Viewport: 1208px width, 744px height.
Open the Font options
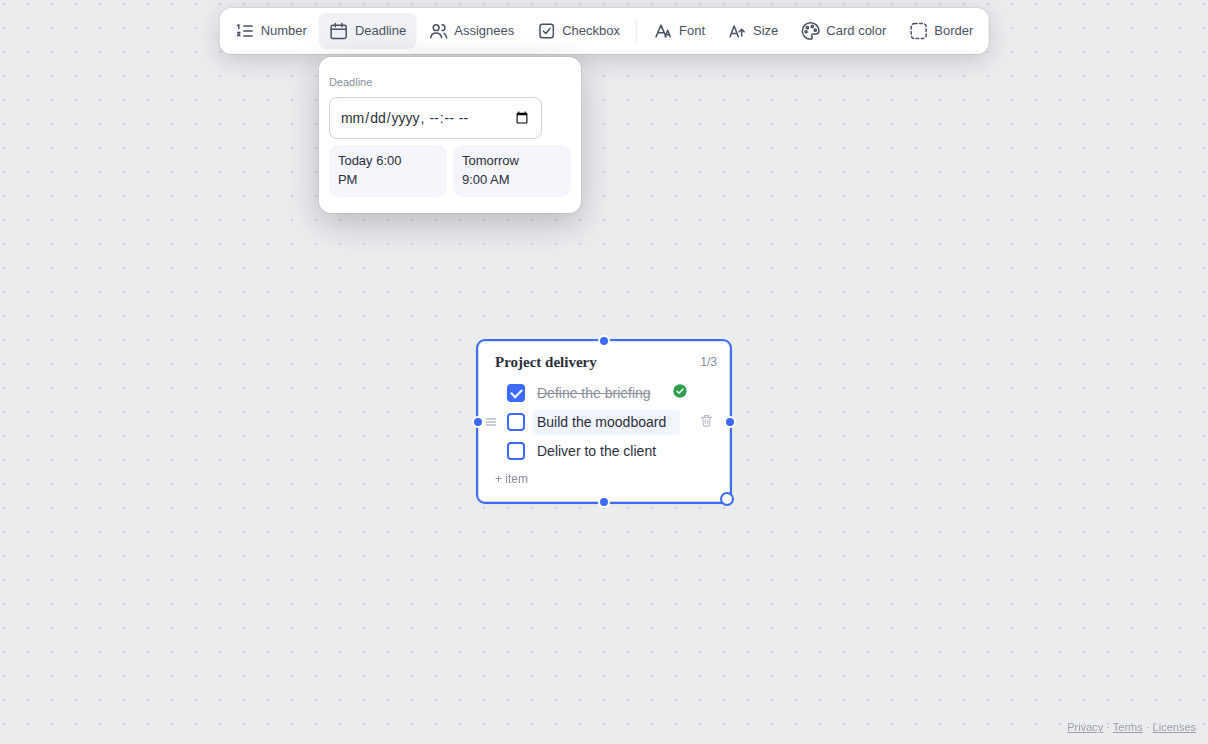[x=680, y=31]
